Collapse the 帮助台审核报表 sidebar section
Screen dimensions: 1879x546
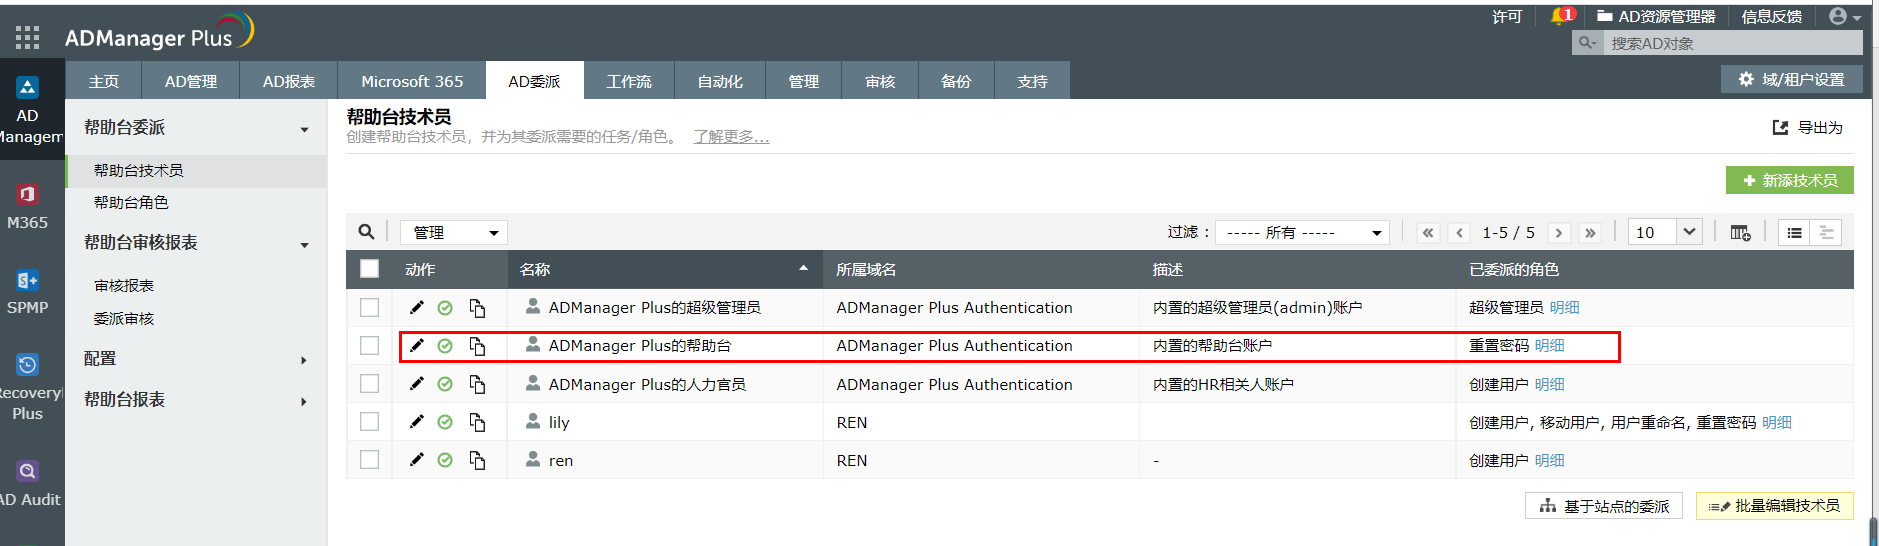pos(304,244)
